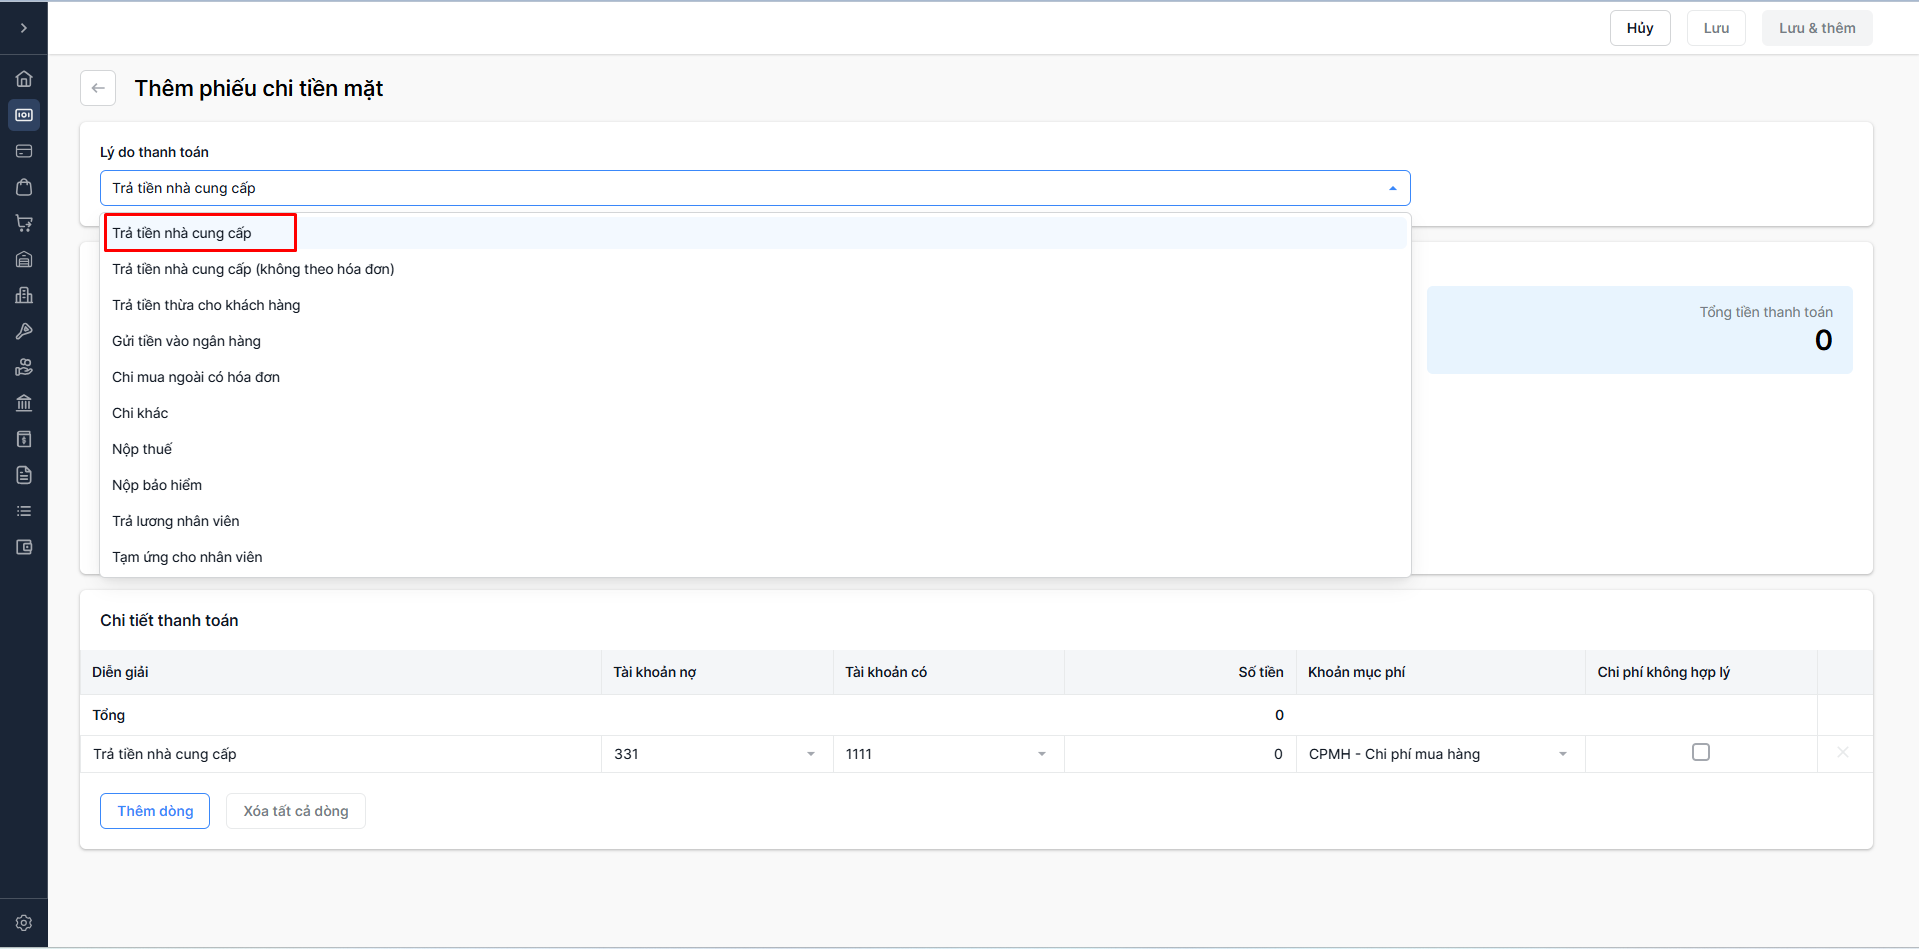Click the home icon in sidebar

pos(24,79)
